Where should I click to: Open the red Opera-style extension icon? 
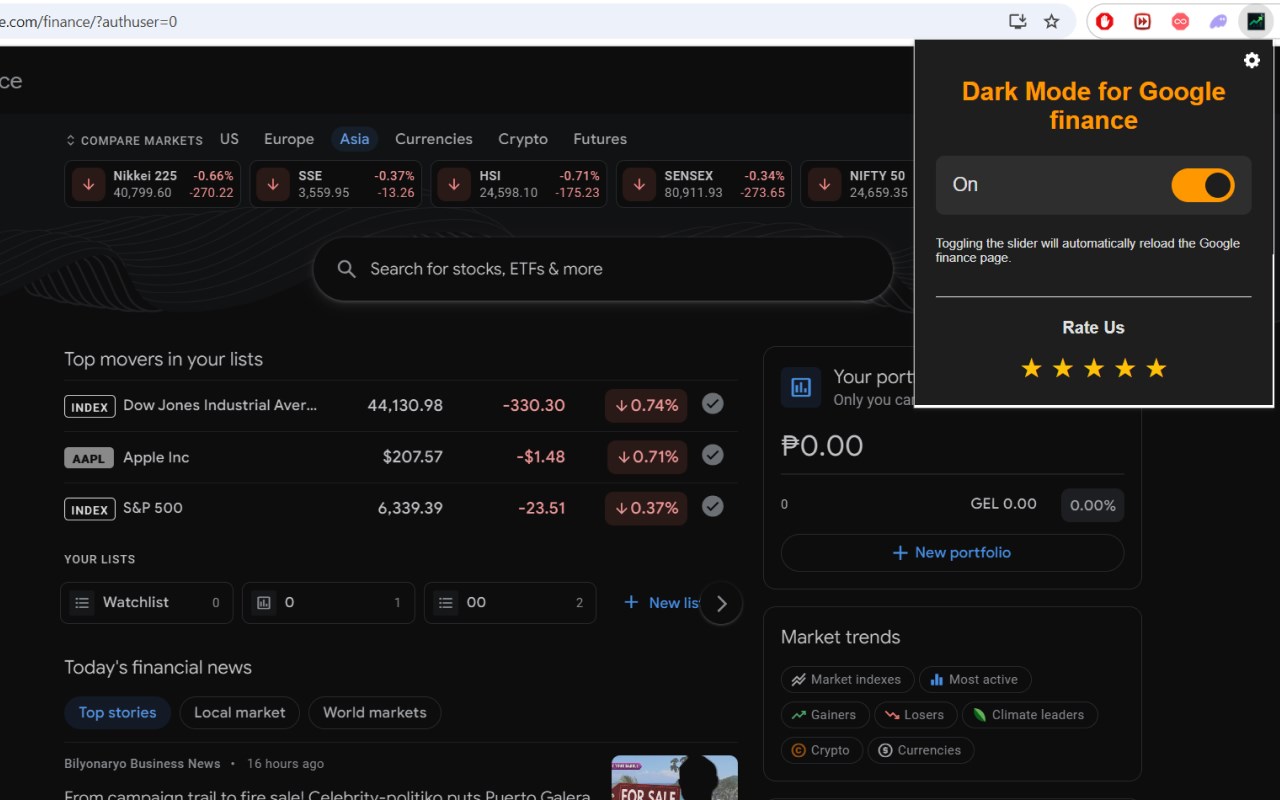(x=1105, y=21)
